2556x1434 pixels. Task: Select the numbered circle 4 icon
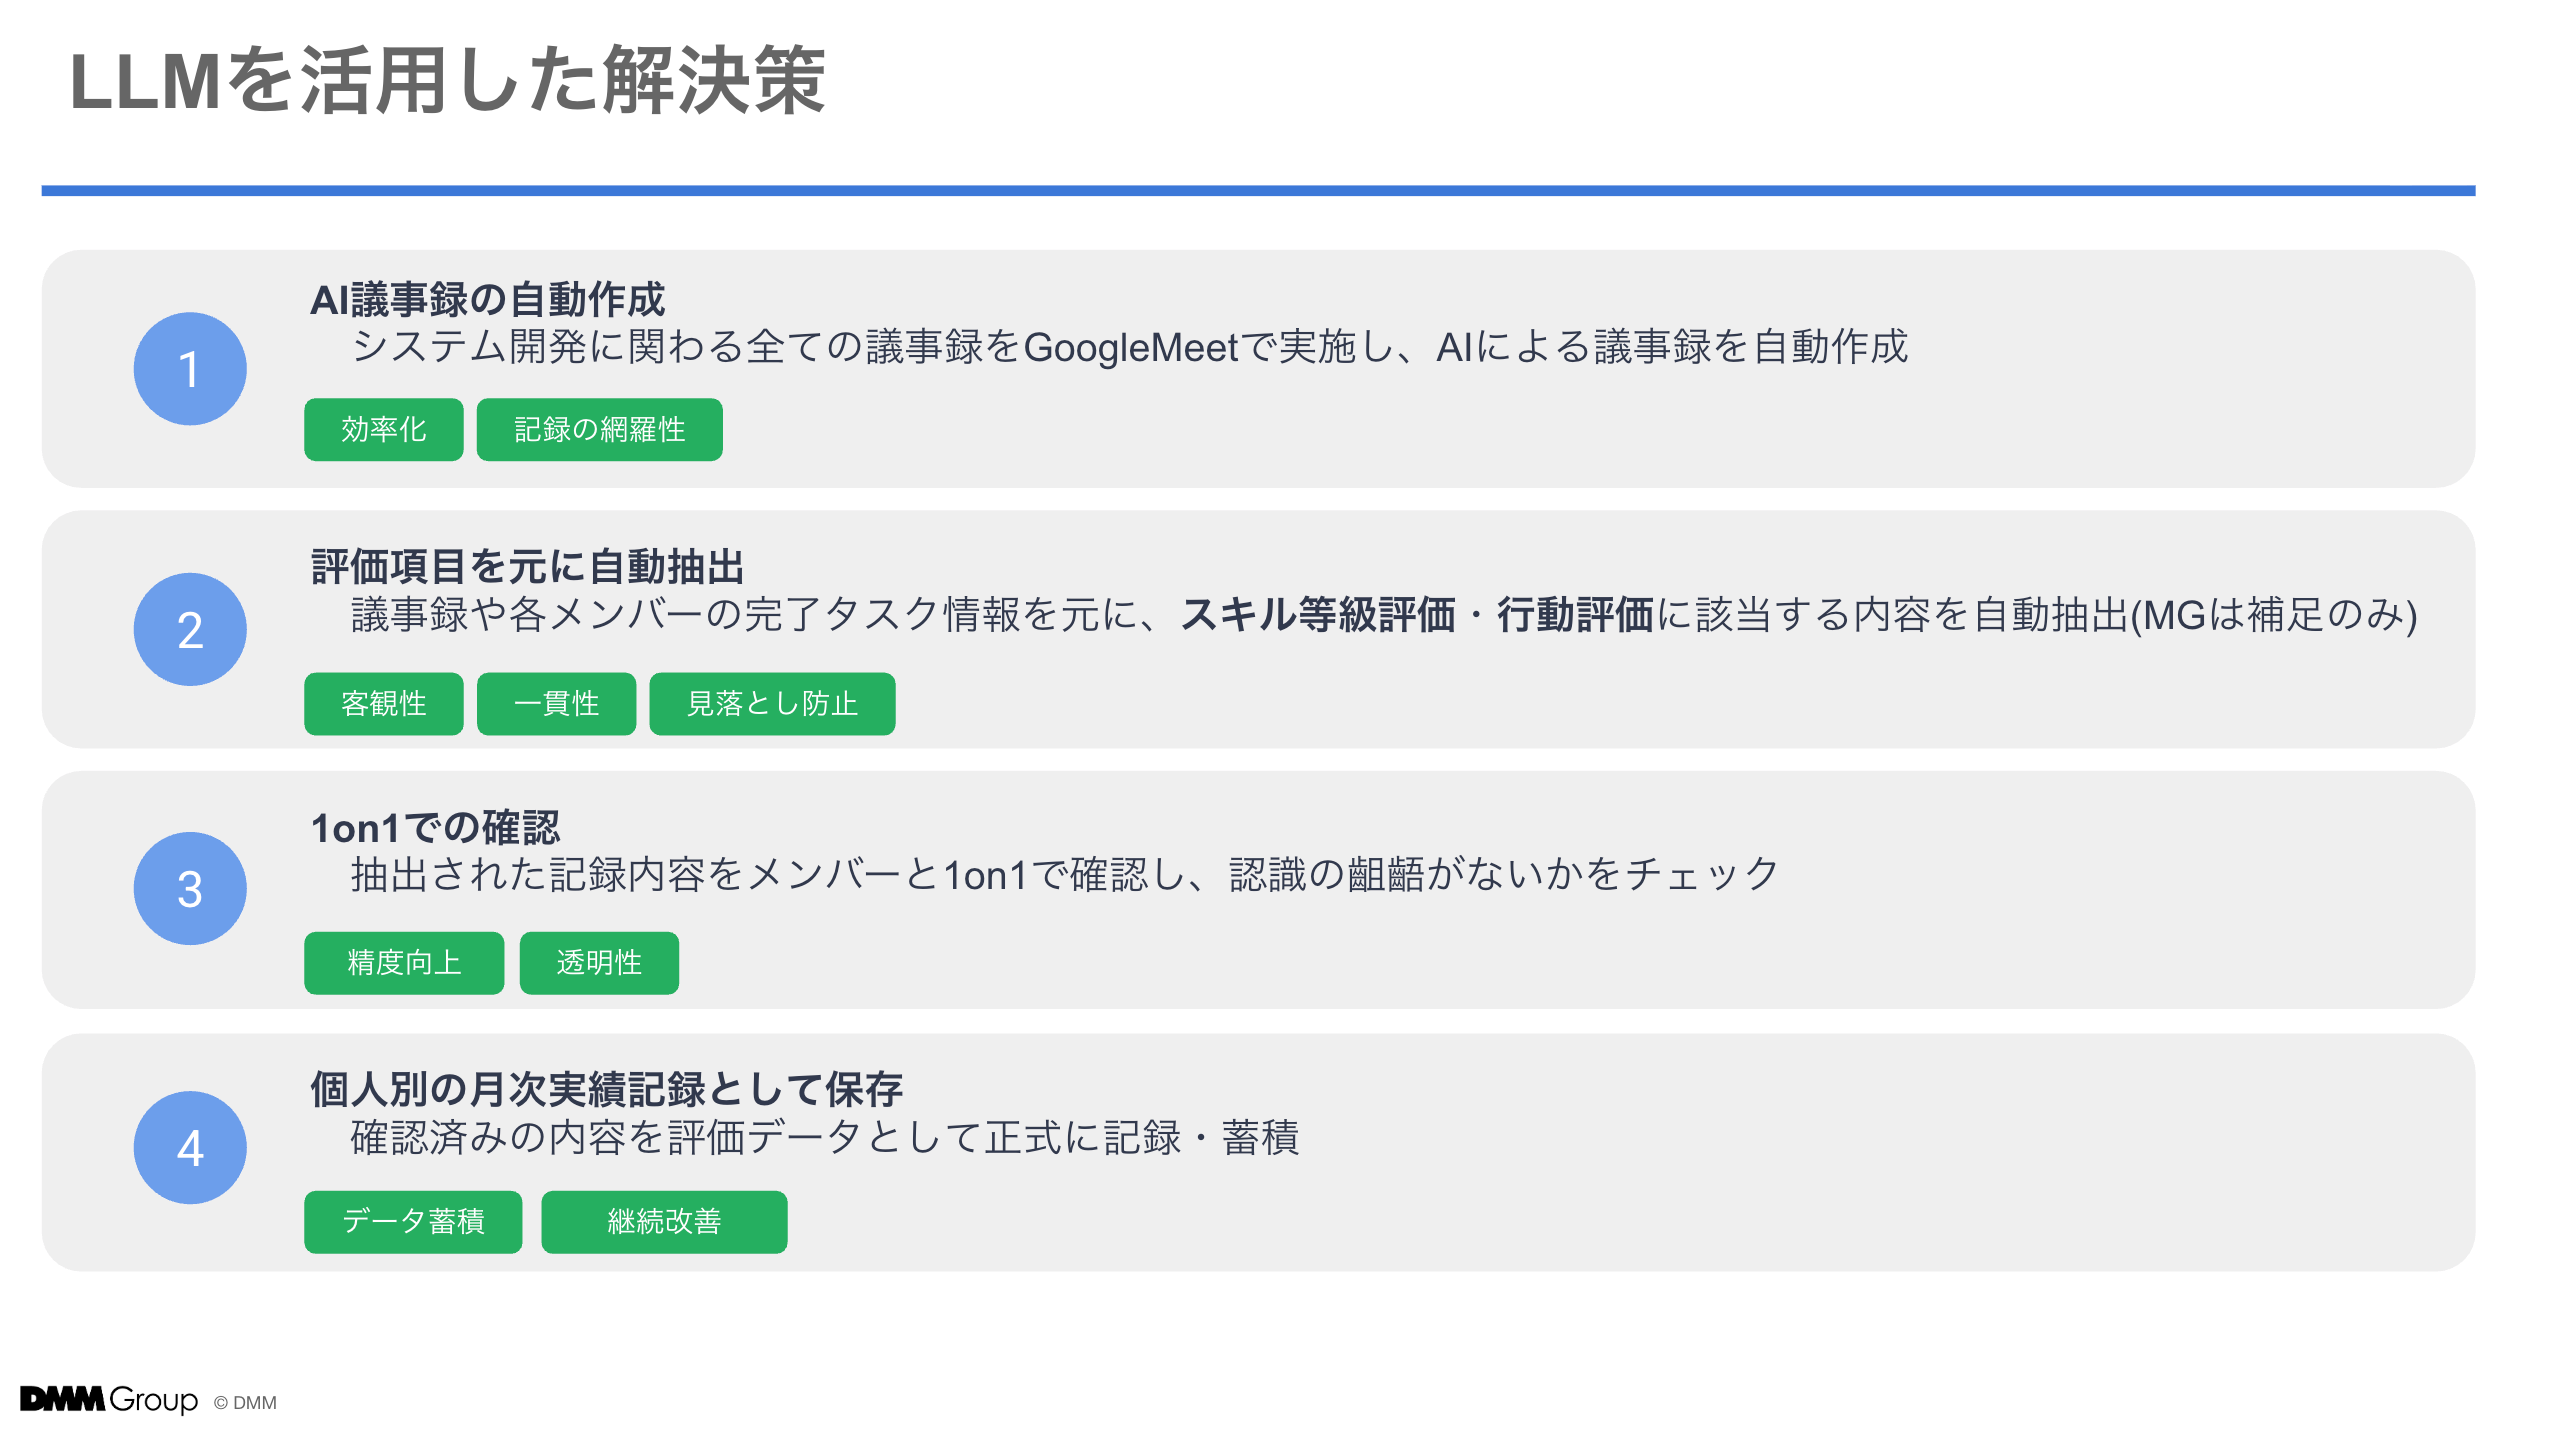(x=189, y=1148)
